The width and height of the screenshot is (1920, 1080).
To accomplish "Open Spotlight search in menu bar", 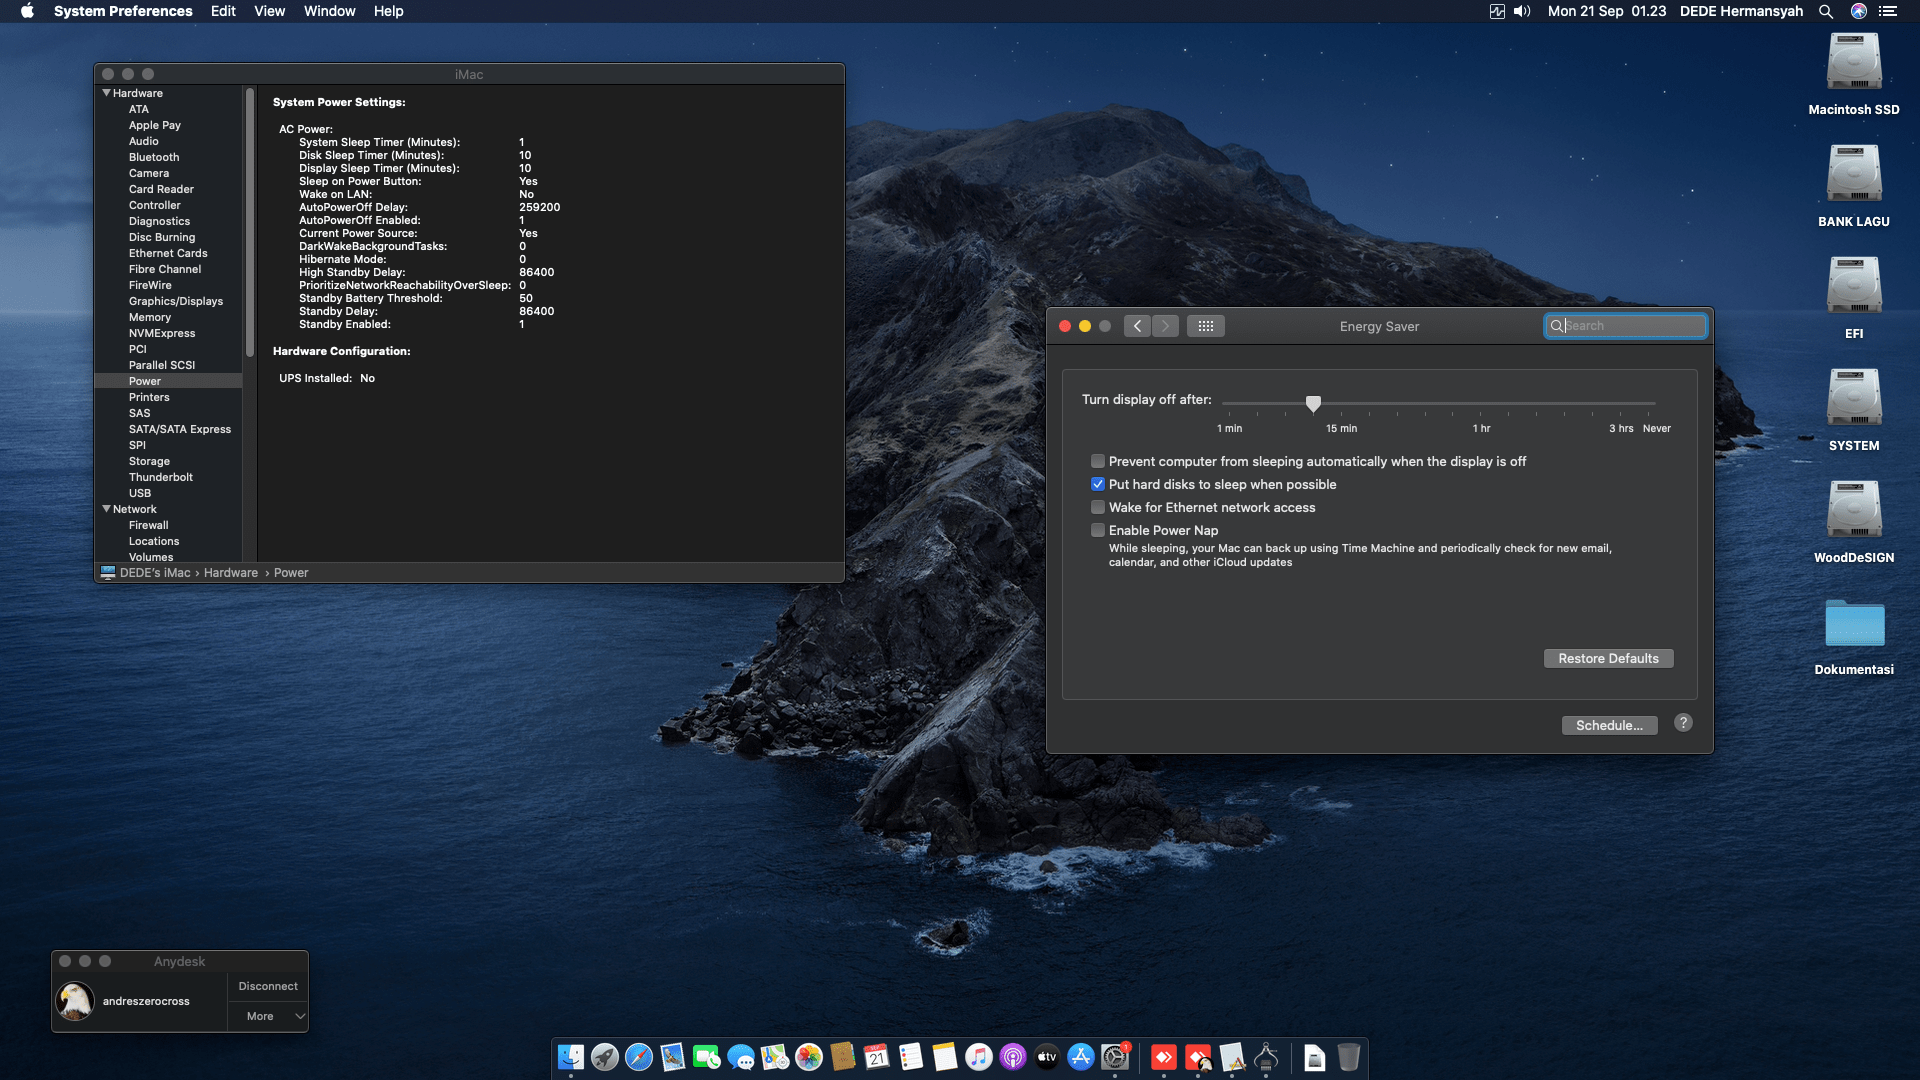I will 1825,11.
